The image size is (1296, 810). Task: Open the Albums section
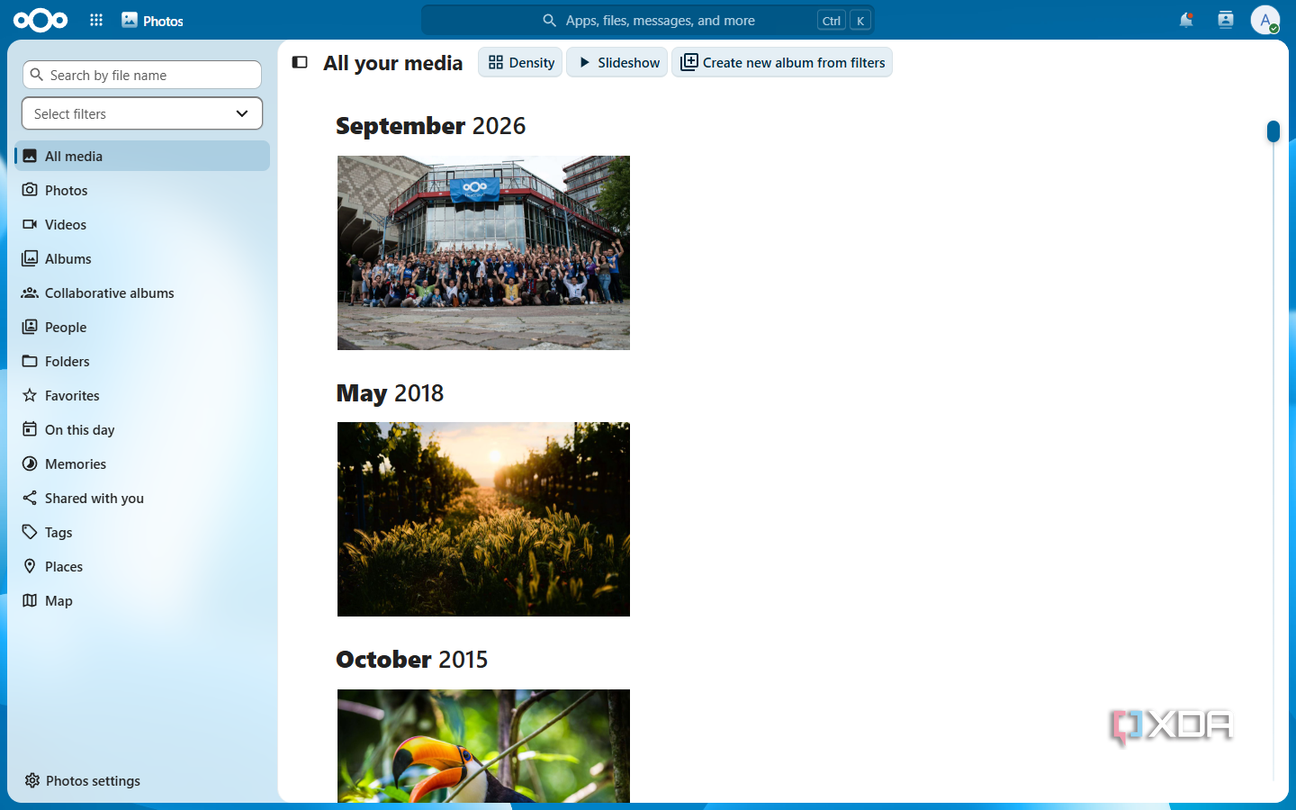coord(142,258)
